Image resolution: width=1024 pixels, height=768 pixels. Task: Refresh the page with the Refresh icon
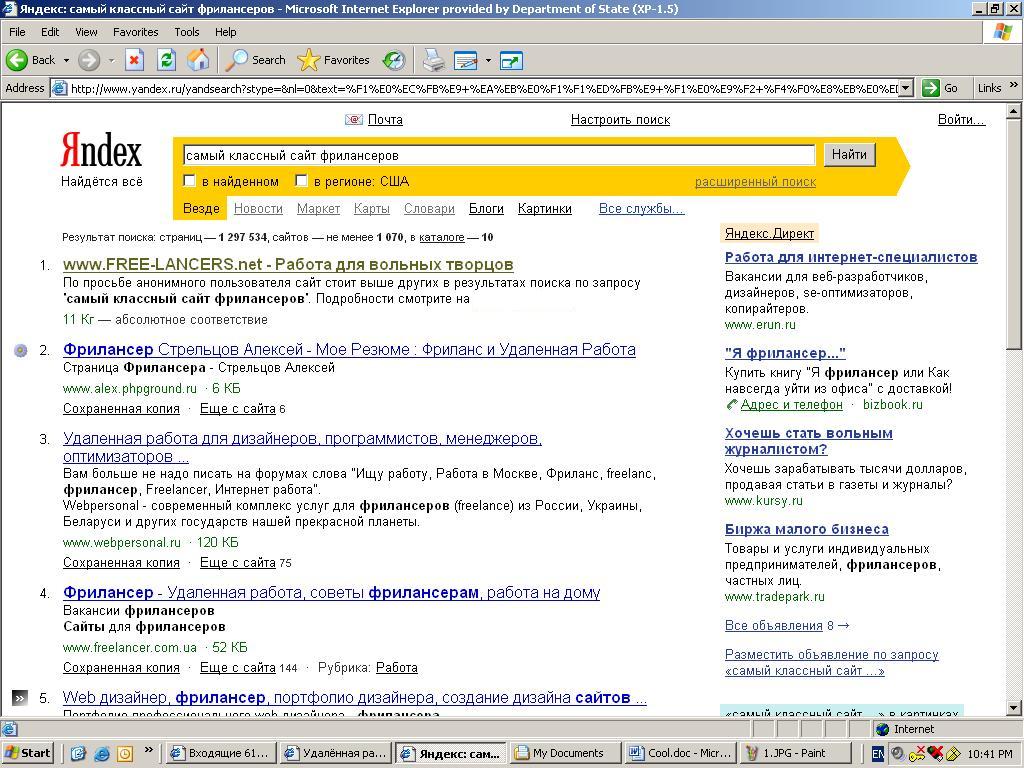[x=166, y=60]
